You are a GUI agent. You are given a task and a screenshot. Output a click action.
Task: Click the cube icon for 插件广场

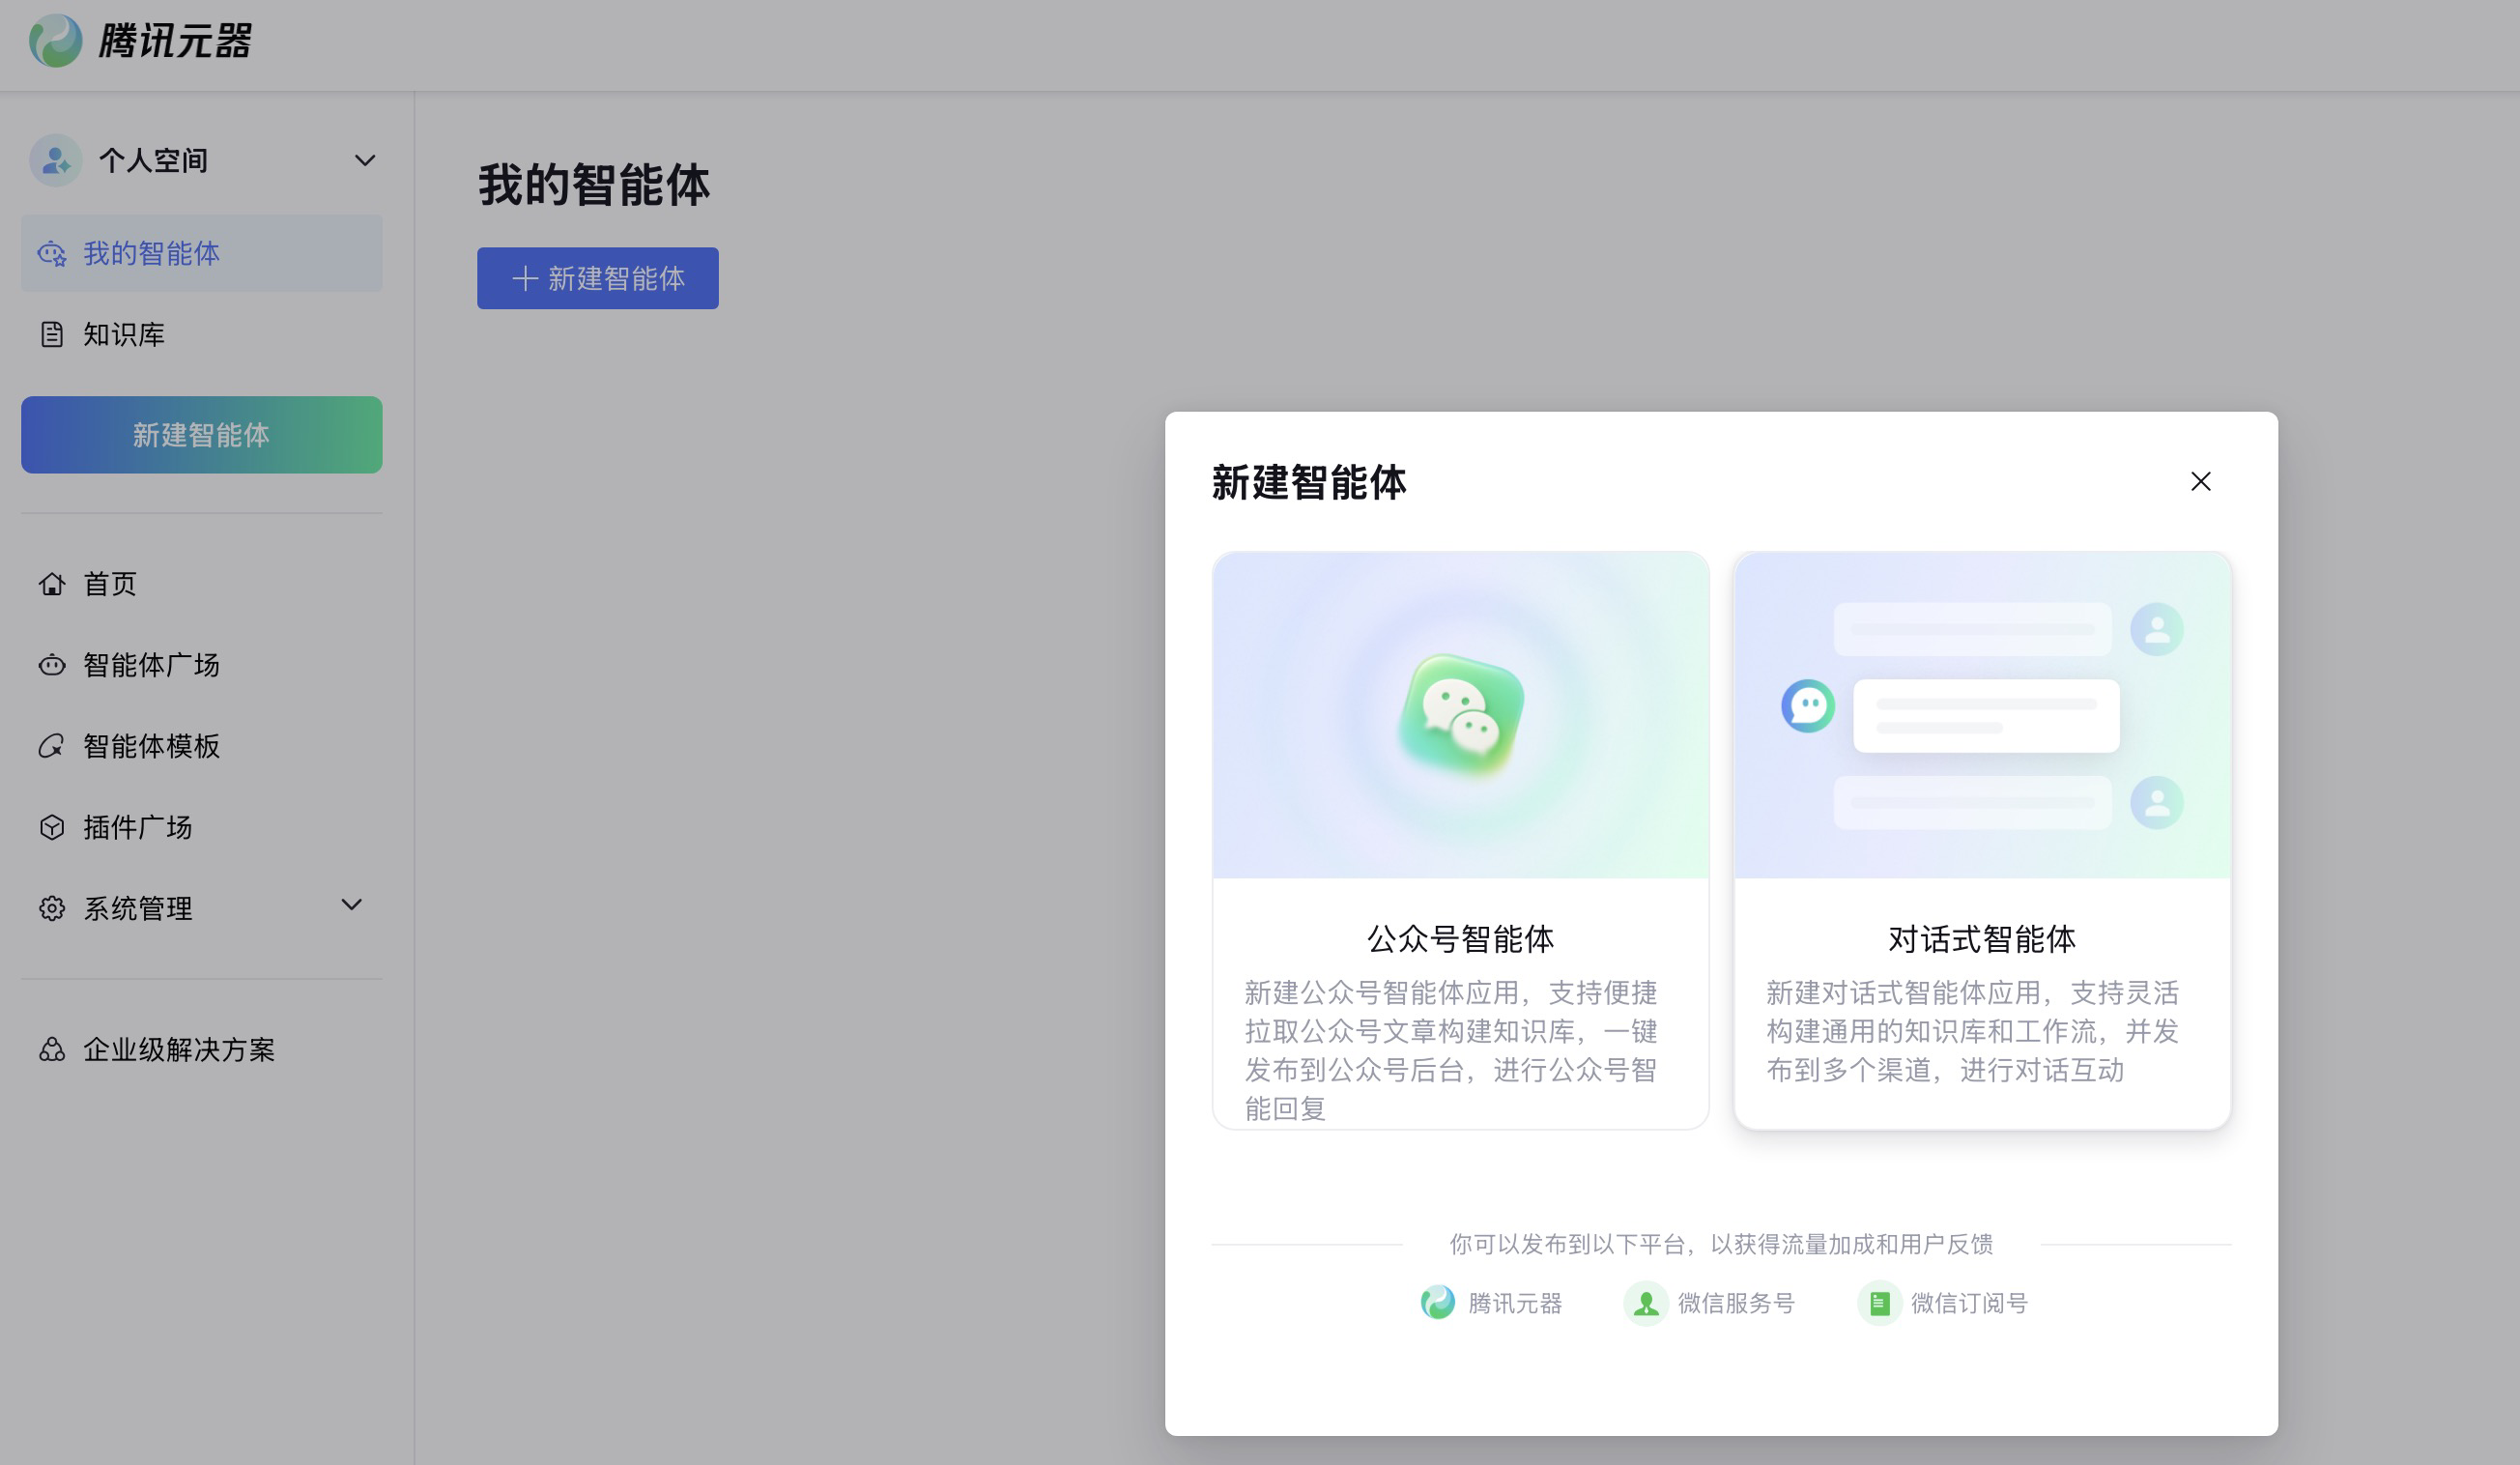pyautogui.click(x=52, y=827)
